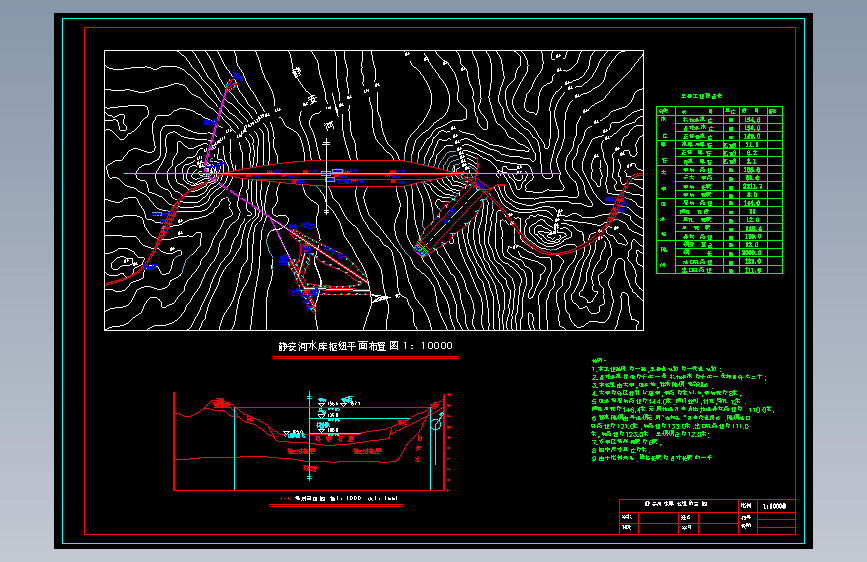The height and width of the screenshot is (562, 867).
Task: Click note line 3 in the green notes
Action: click(650, 384)
